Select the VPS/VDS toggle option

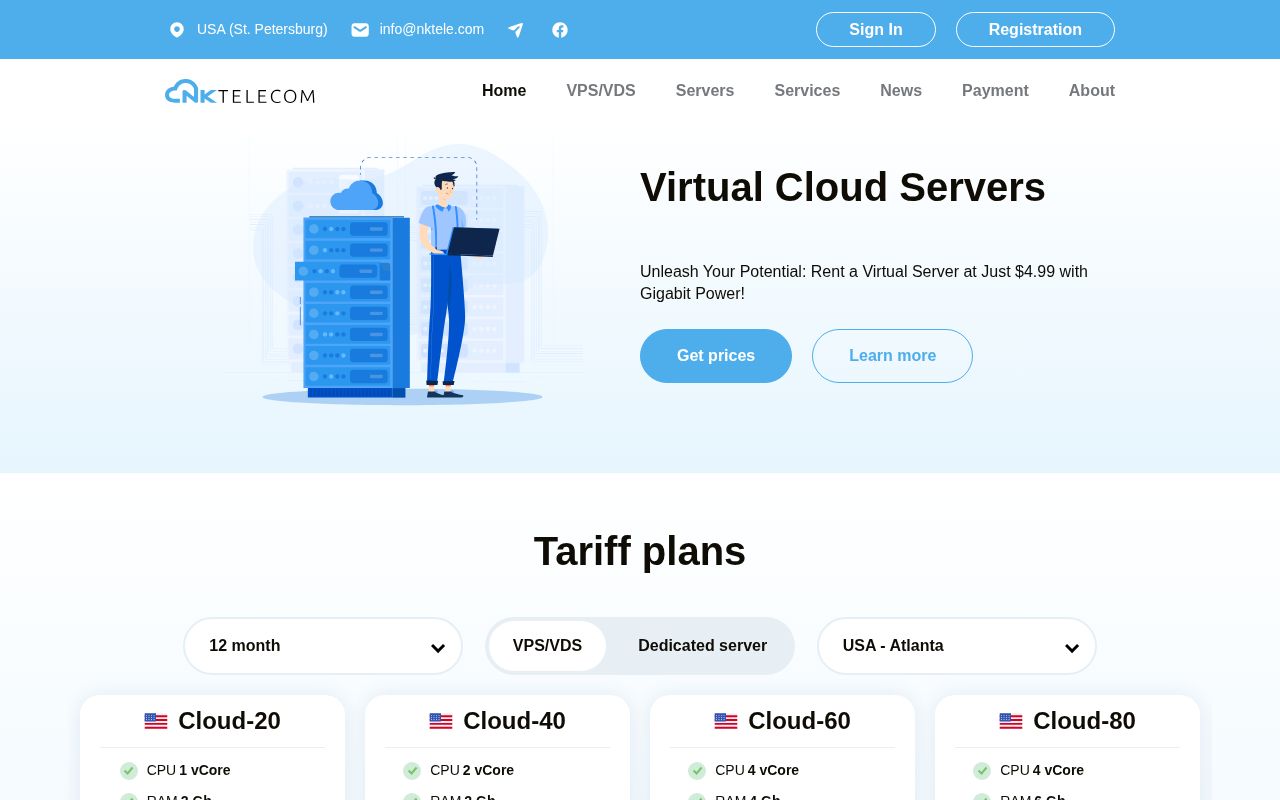547,646
